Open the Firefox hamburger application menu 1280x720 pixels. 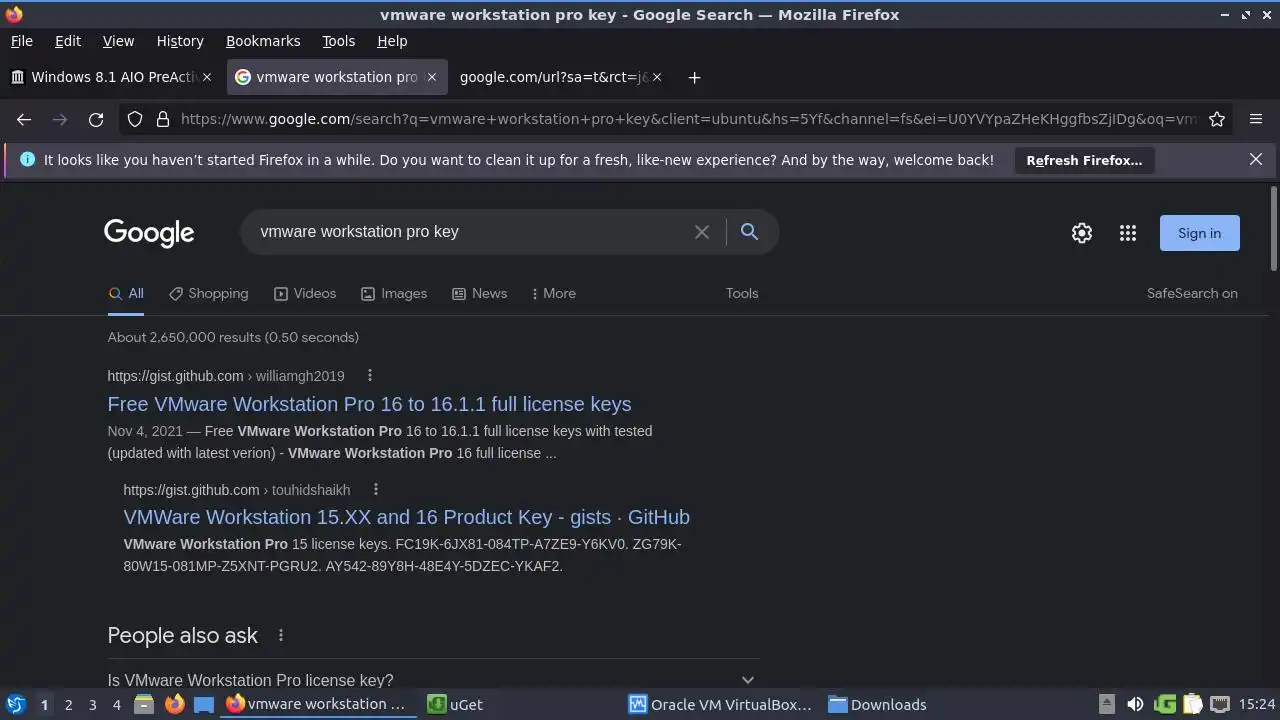(x=1256, y=119)
